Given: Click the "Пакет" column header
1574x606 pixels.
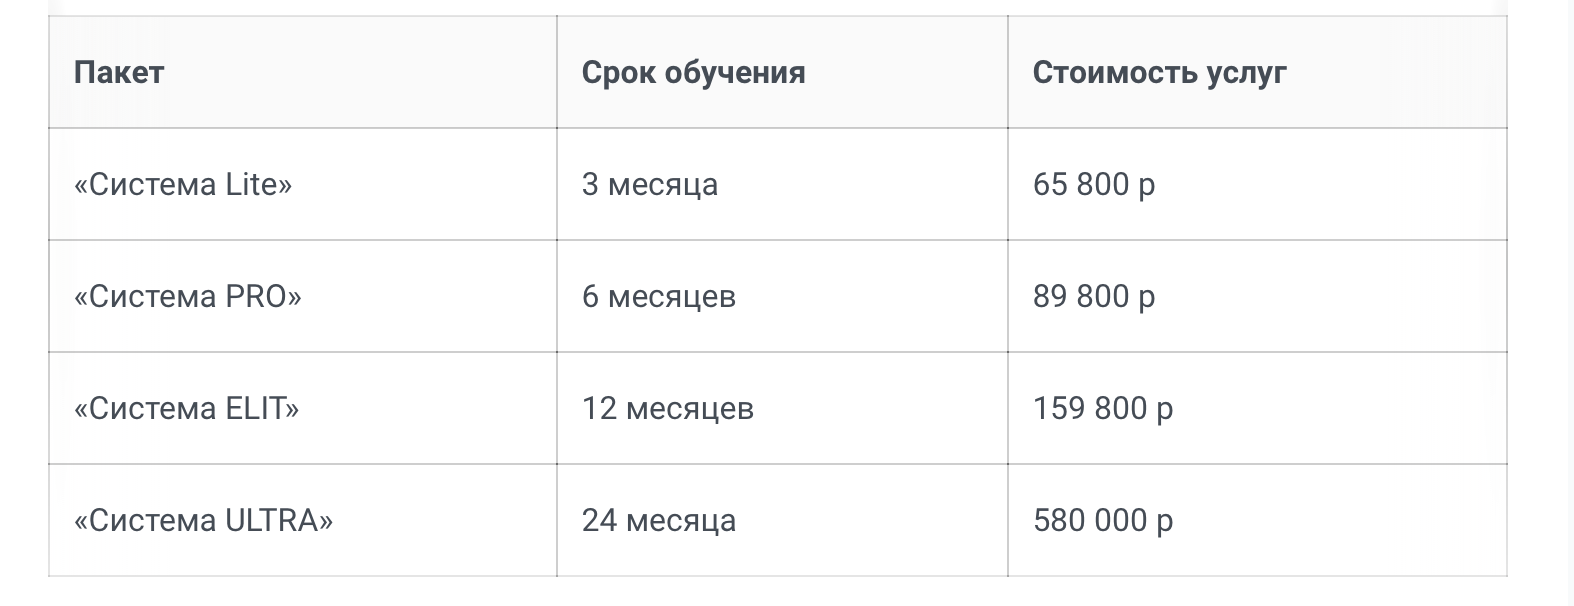Looking at the screenshot, I should tap(119, 73).
